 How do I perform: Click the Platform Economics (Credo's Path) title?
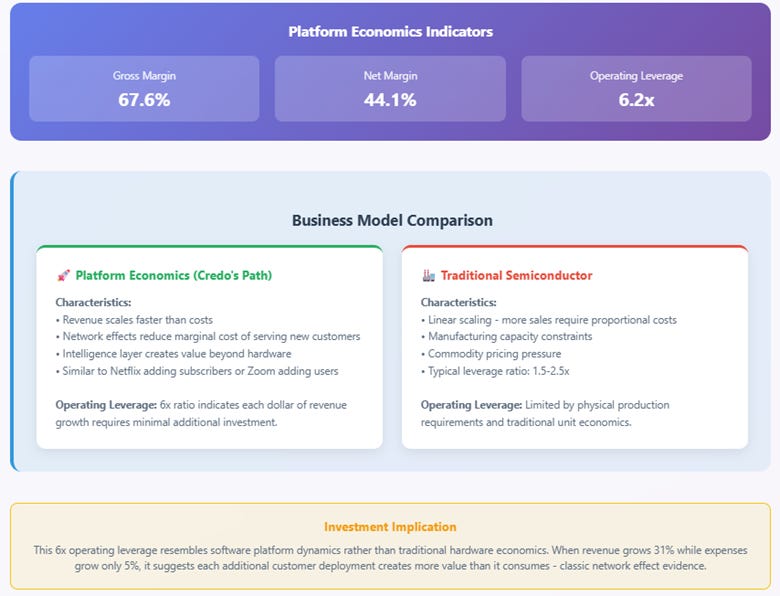coord(174,276)
